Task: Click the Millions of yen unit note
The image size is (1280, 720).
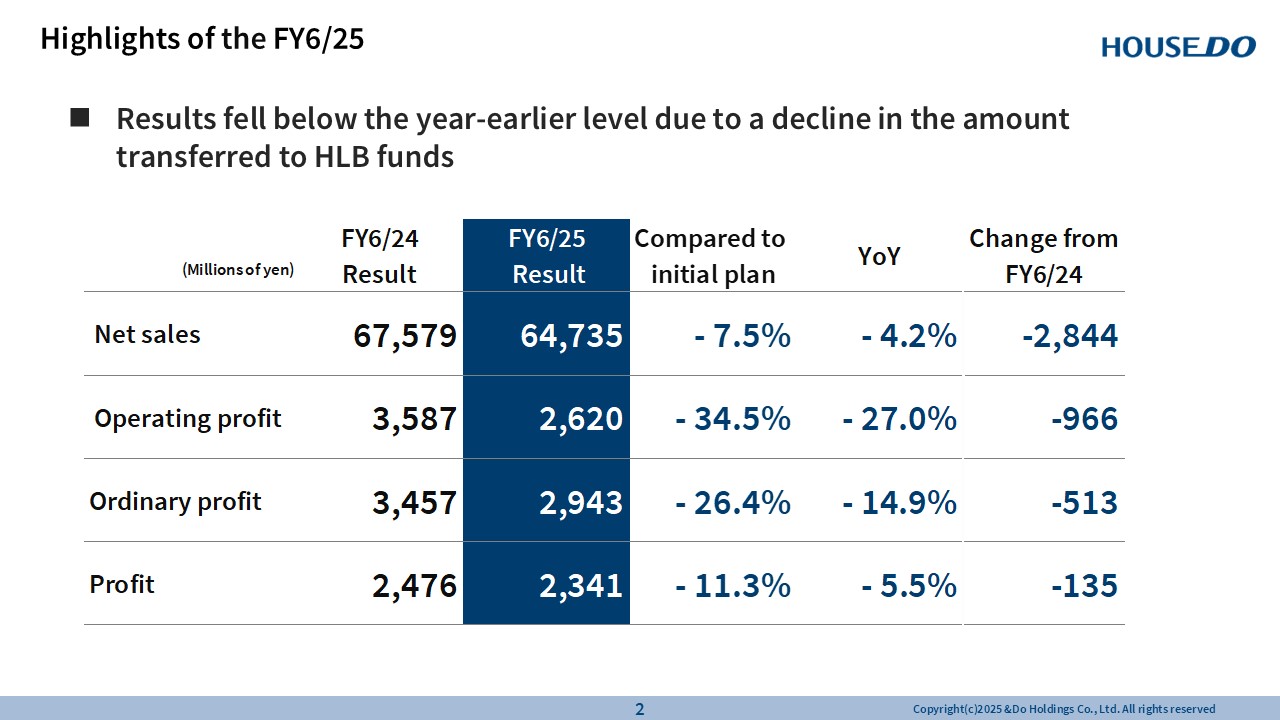Action: tap(238, 269)
